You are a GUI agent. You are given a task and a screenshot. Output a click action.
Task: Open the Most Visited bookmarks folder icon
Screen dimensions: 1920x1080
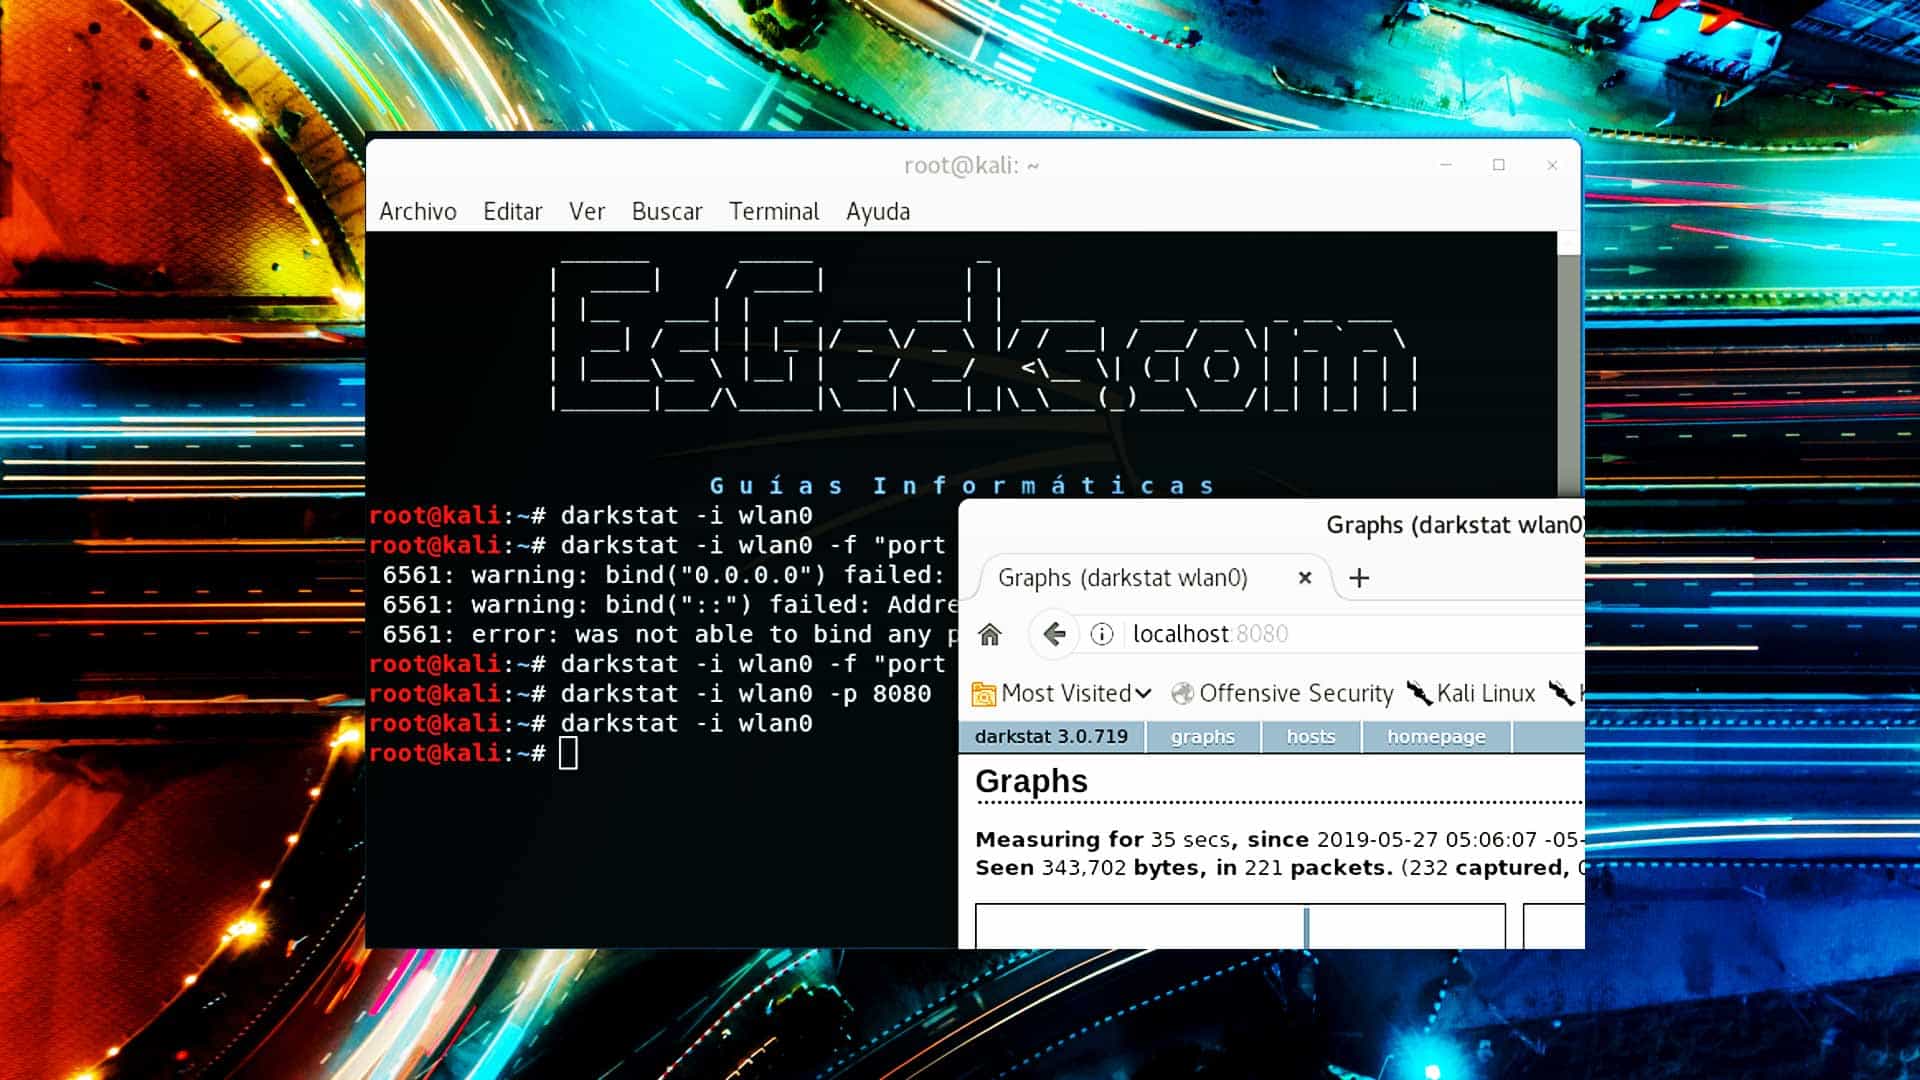983,693
